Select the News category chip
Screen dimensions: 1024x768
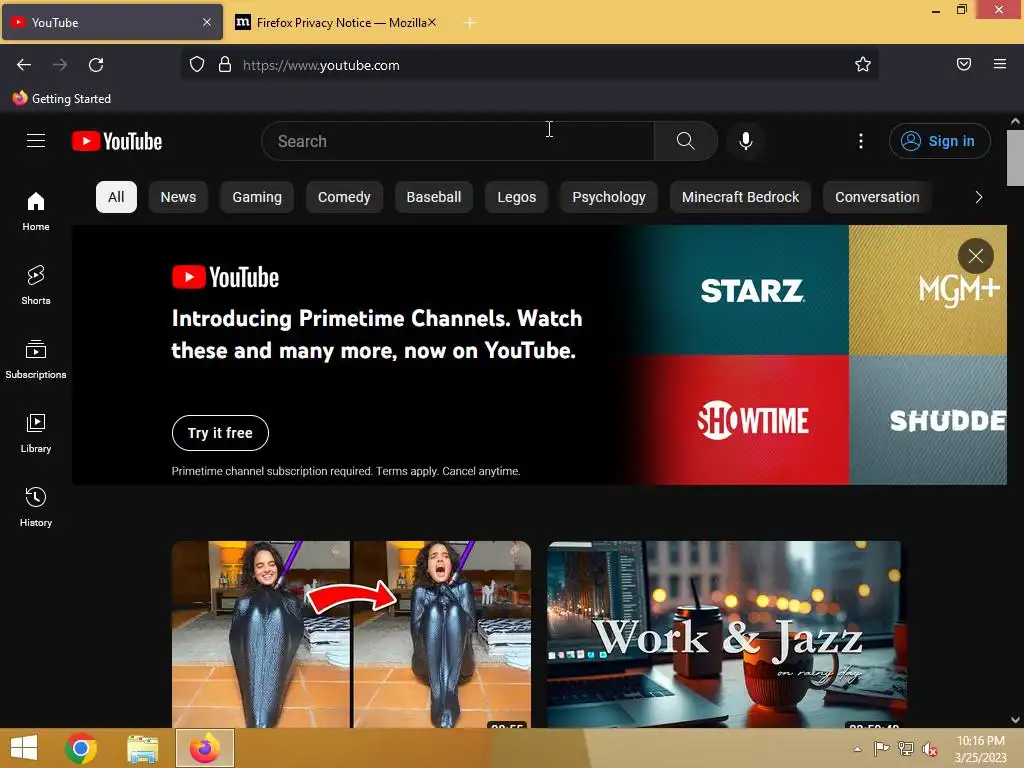click(178, 197)
